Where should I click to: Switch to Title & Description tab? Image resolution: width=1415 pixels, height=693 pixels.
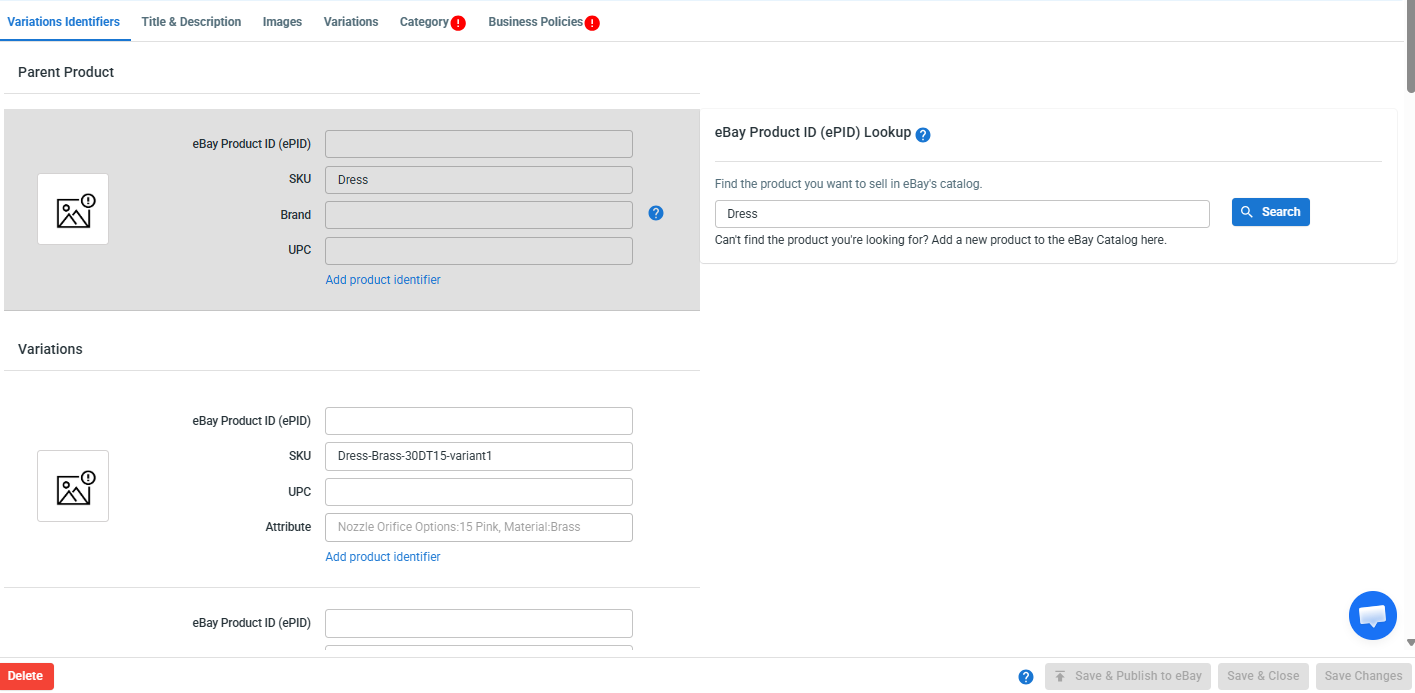point(191,22)
